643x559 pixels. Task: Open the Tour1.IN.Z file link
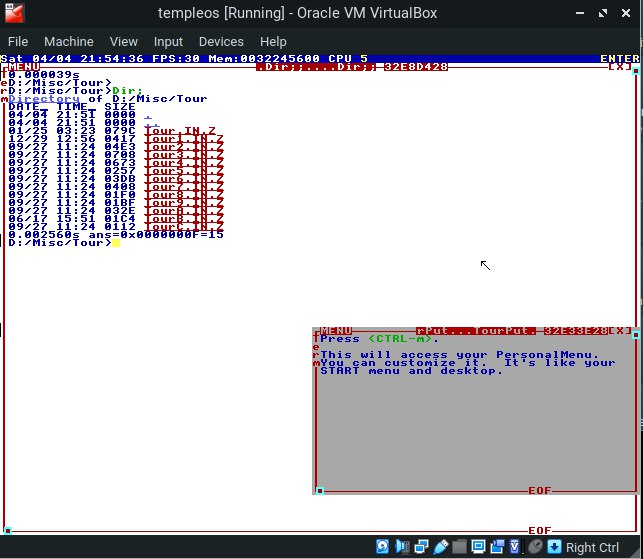184,139
